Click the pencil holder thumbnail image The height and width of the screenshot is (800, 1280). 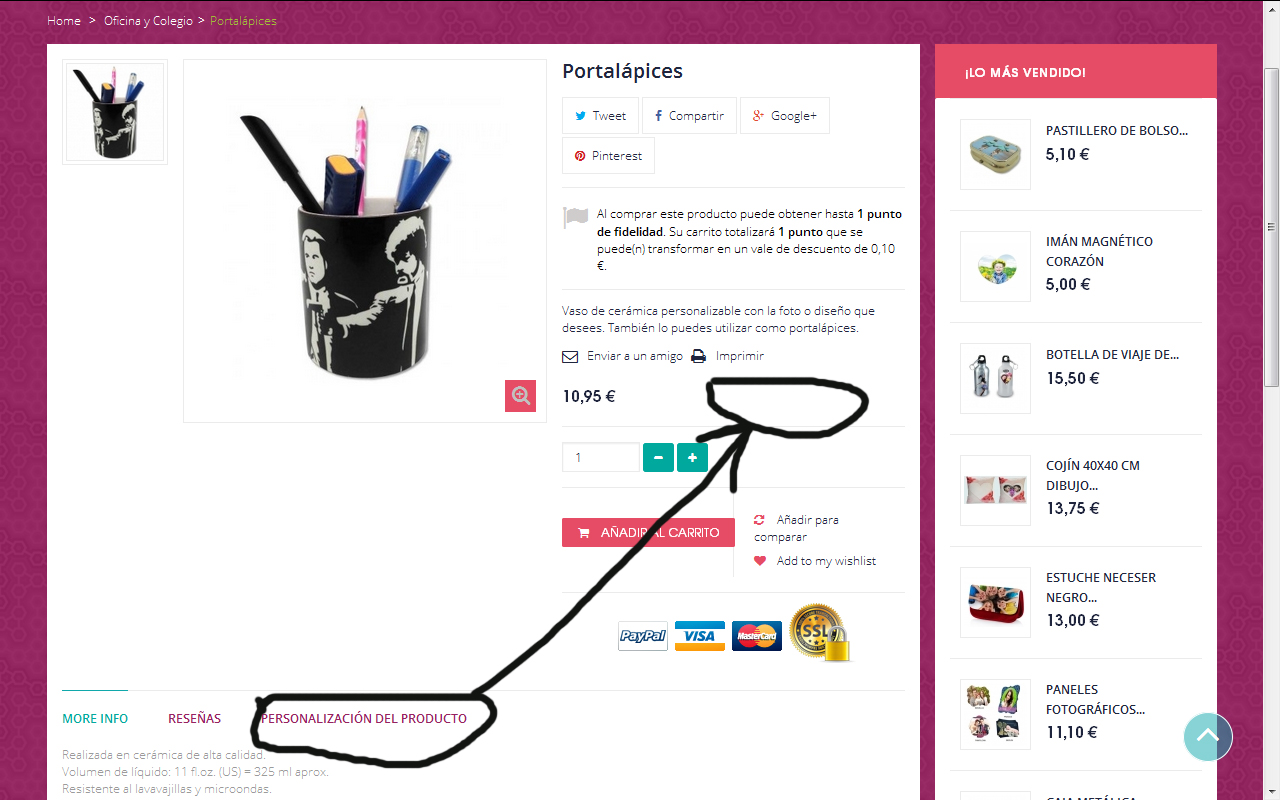coord(115,112)
